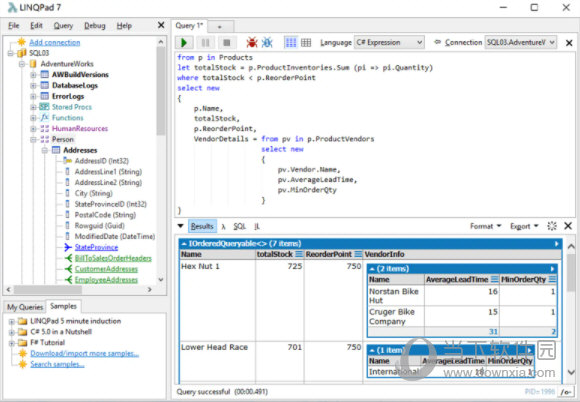Click the Search samples link

click(57, 364)
